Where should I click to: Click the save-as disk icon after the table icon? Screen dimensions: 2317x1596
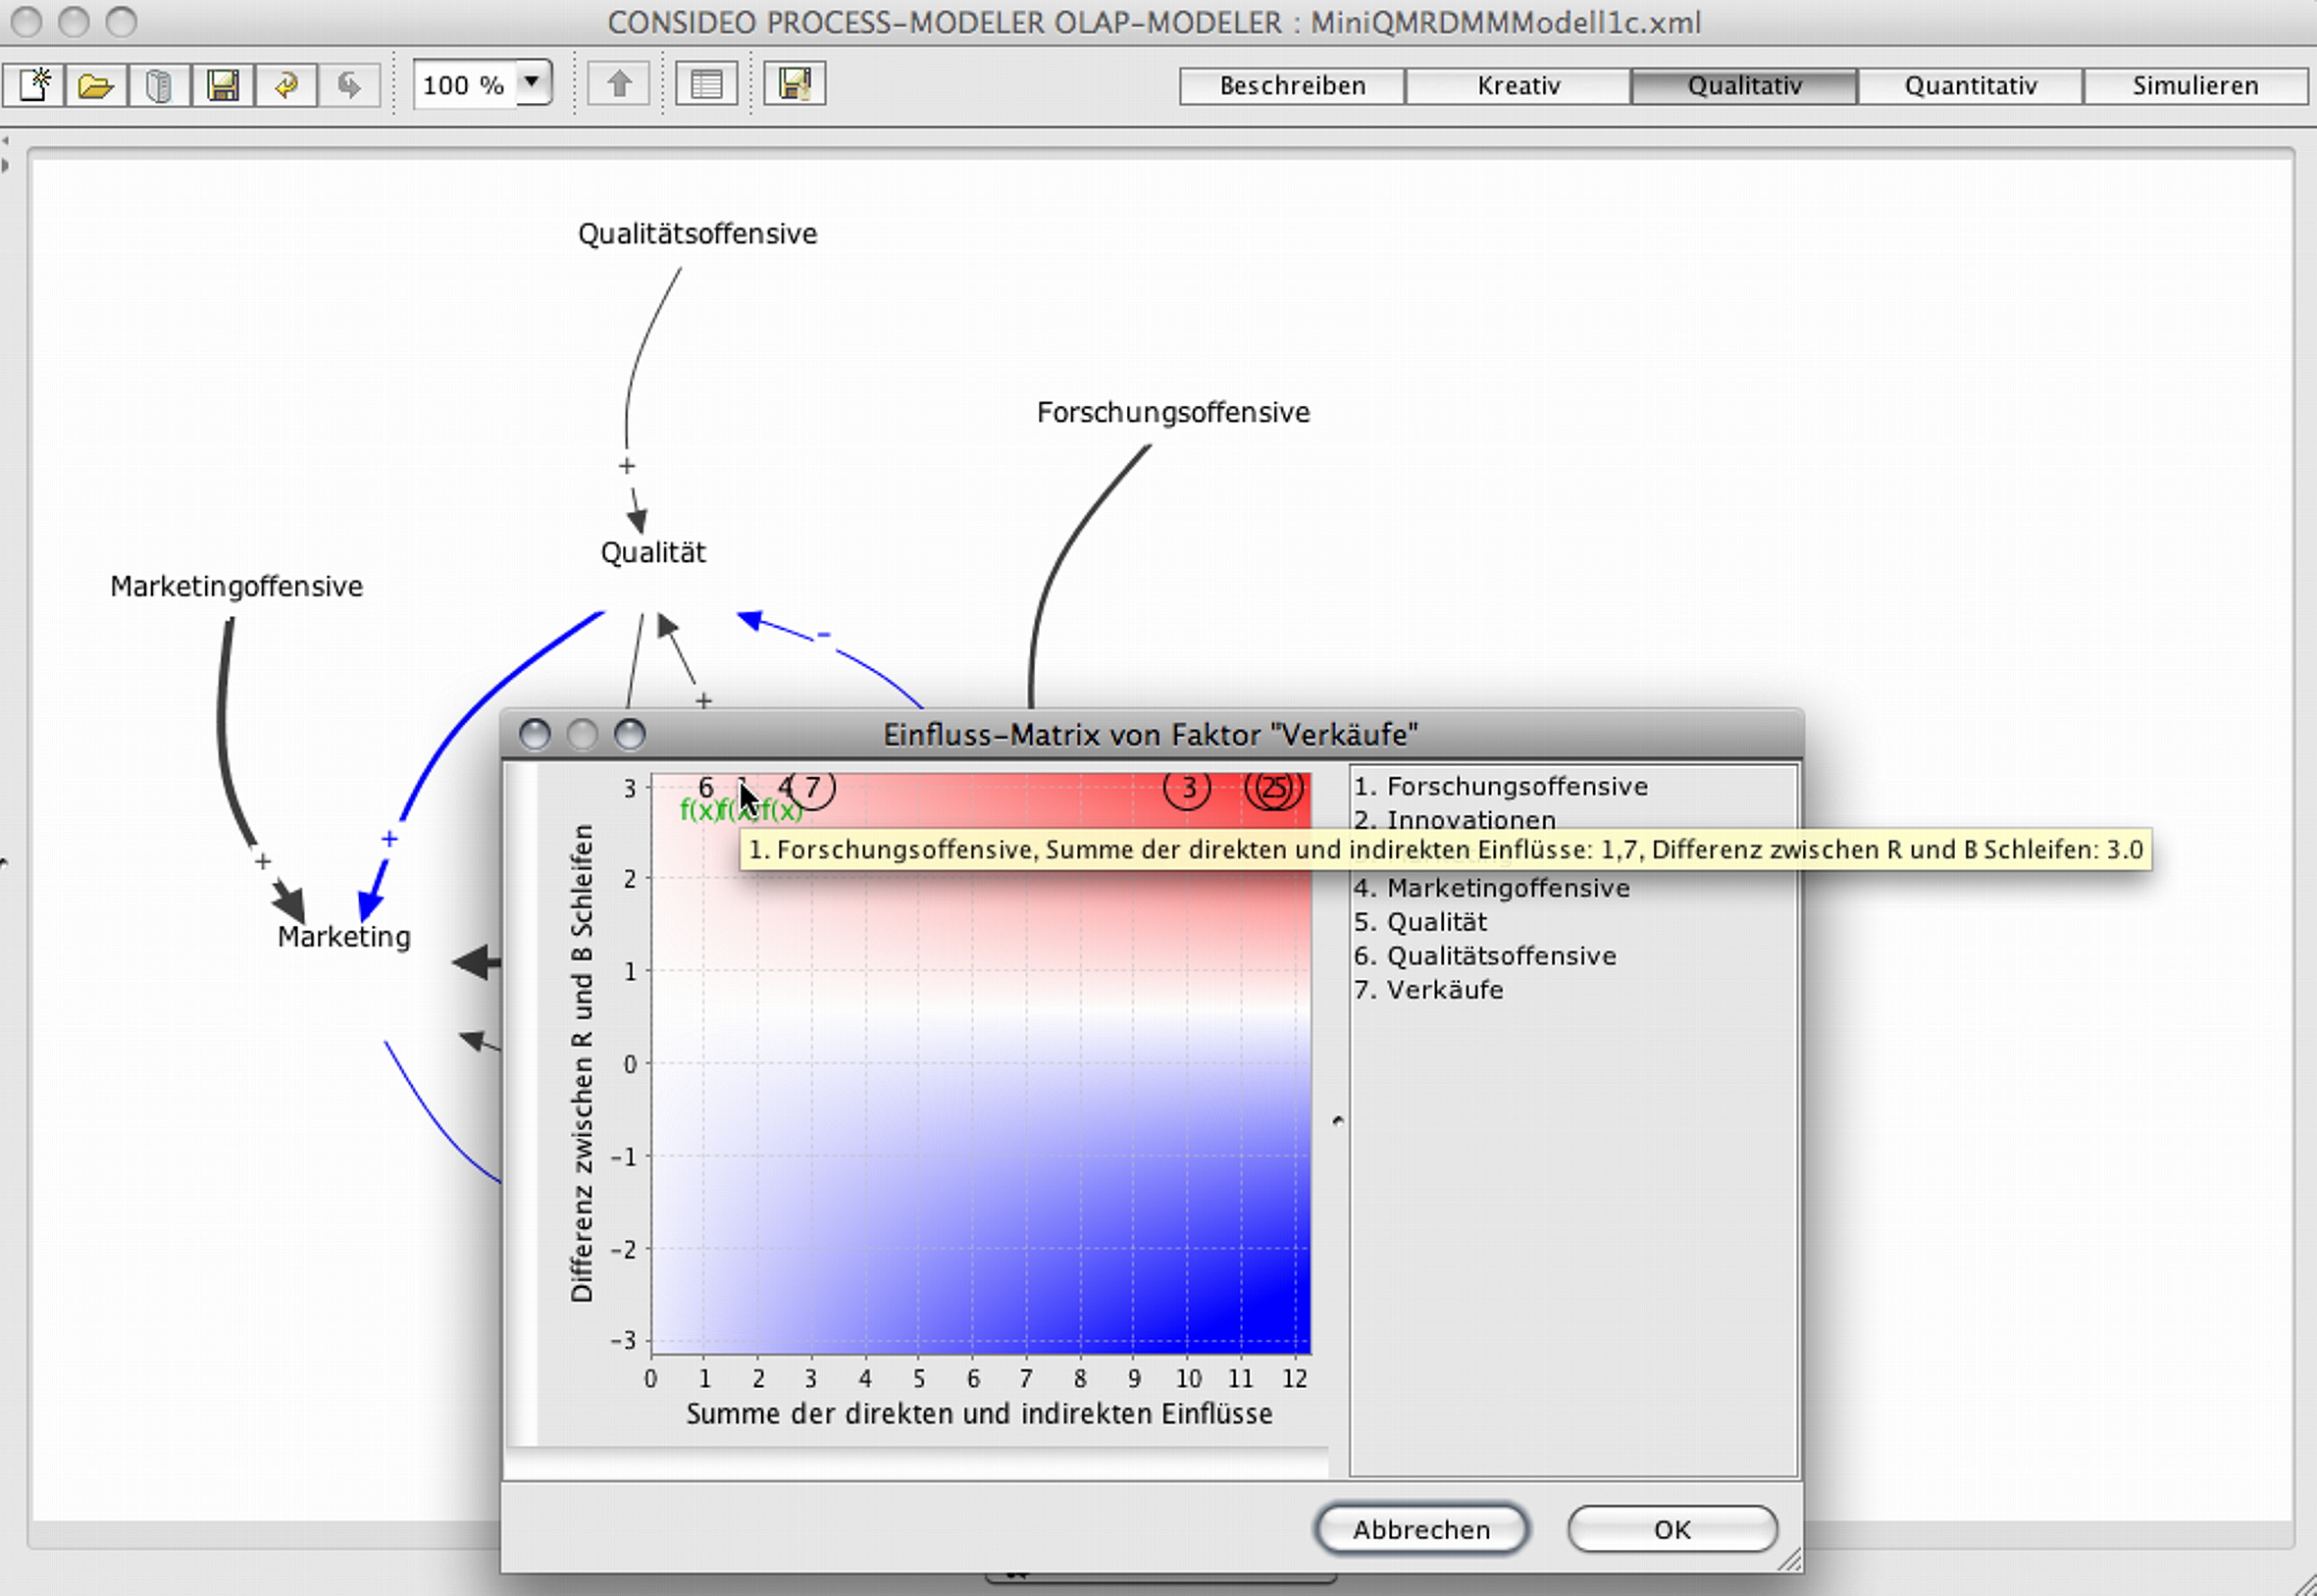point(794,84)
